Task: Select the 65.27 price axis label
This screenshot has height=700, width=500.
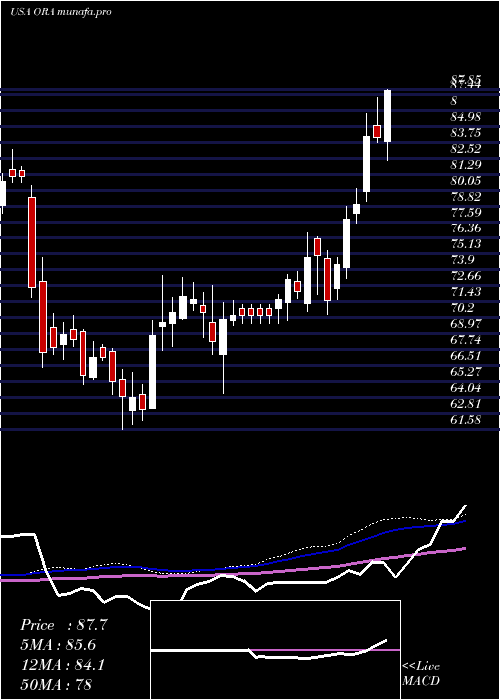Action: 466,372
